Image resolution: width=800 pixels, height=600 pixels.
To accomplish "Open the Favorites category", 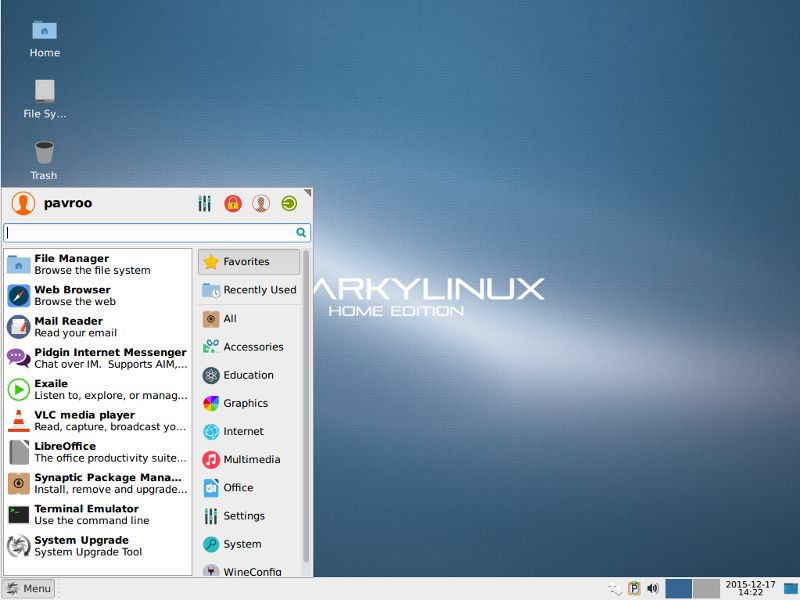I will coord(248,262).
